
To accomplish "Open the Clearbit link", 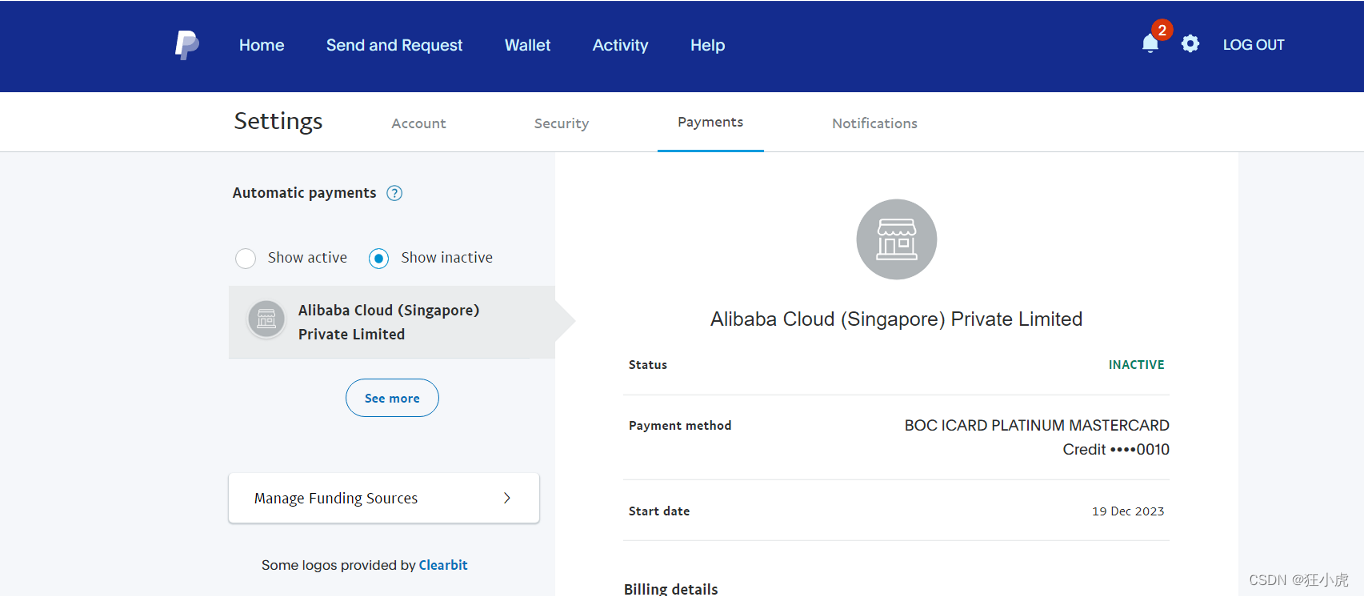I will (443, 565).
